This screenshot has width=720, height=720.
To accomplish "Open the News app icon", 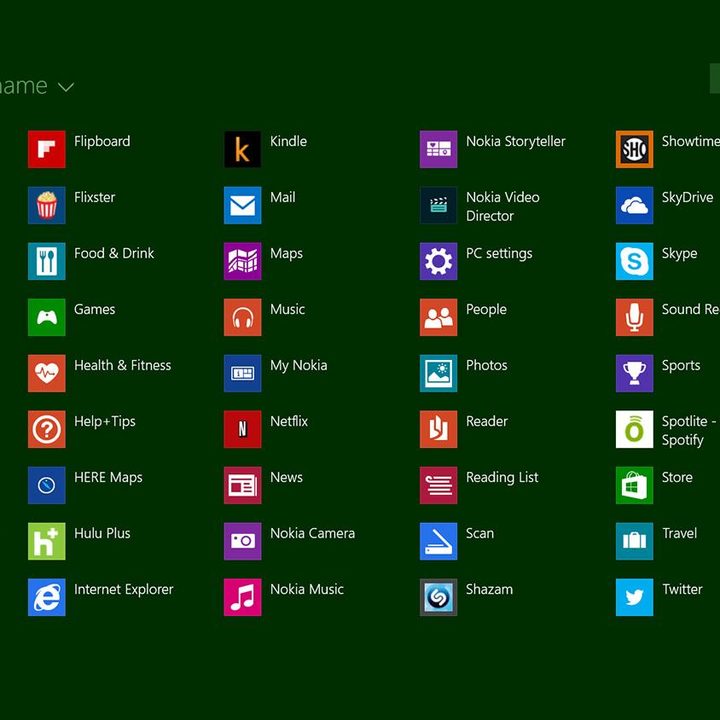I will (242, 485).
